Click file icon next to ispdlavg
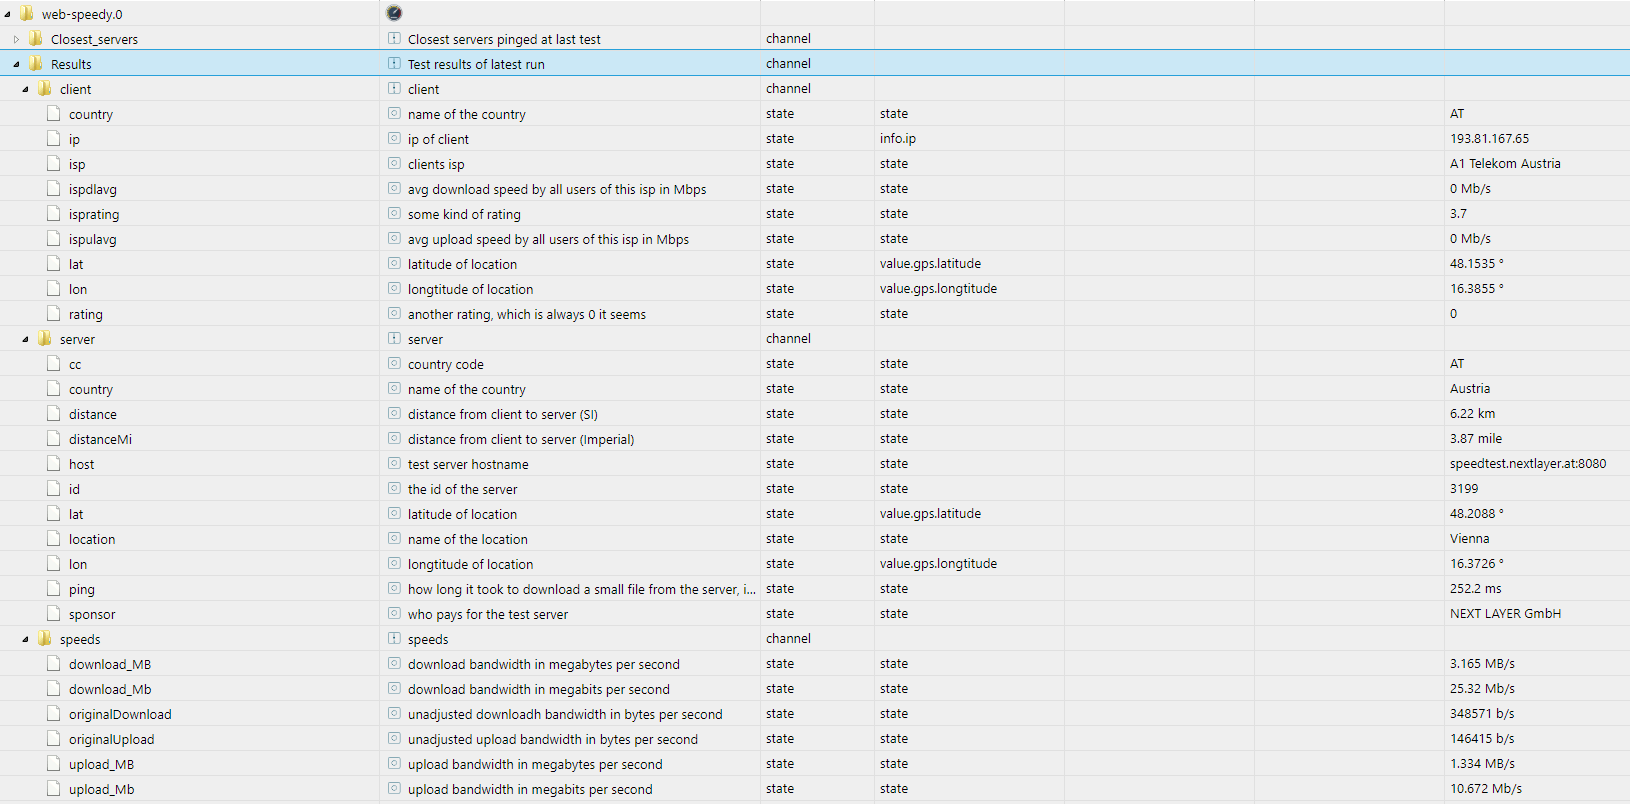The image size is (1630, 804). click(x=54, y=188)
